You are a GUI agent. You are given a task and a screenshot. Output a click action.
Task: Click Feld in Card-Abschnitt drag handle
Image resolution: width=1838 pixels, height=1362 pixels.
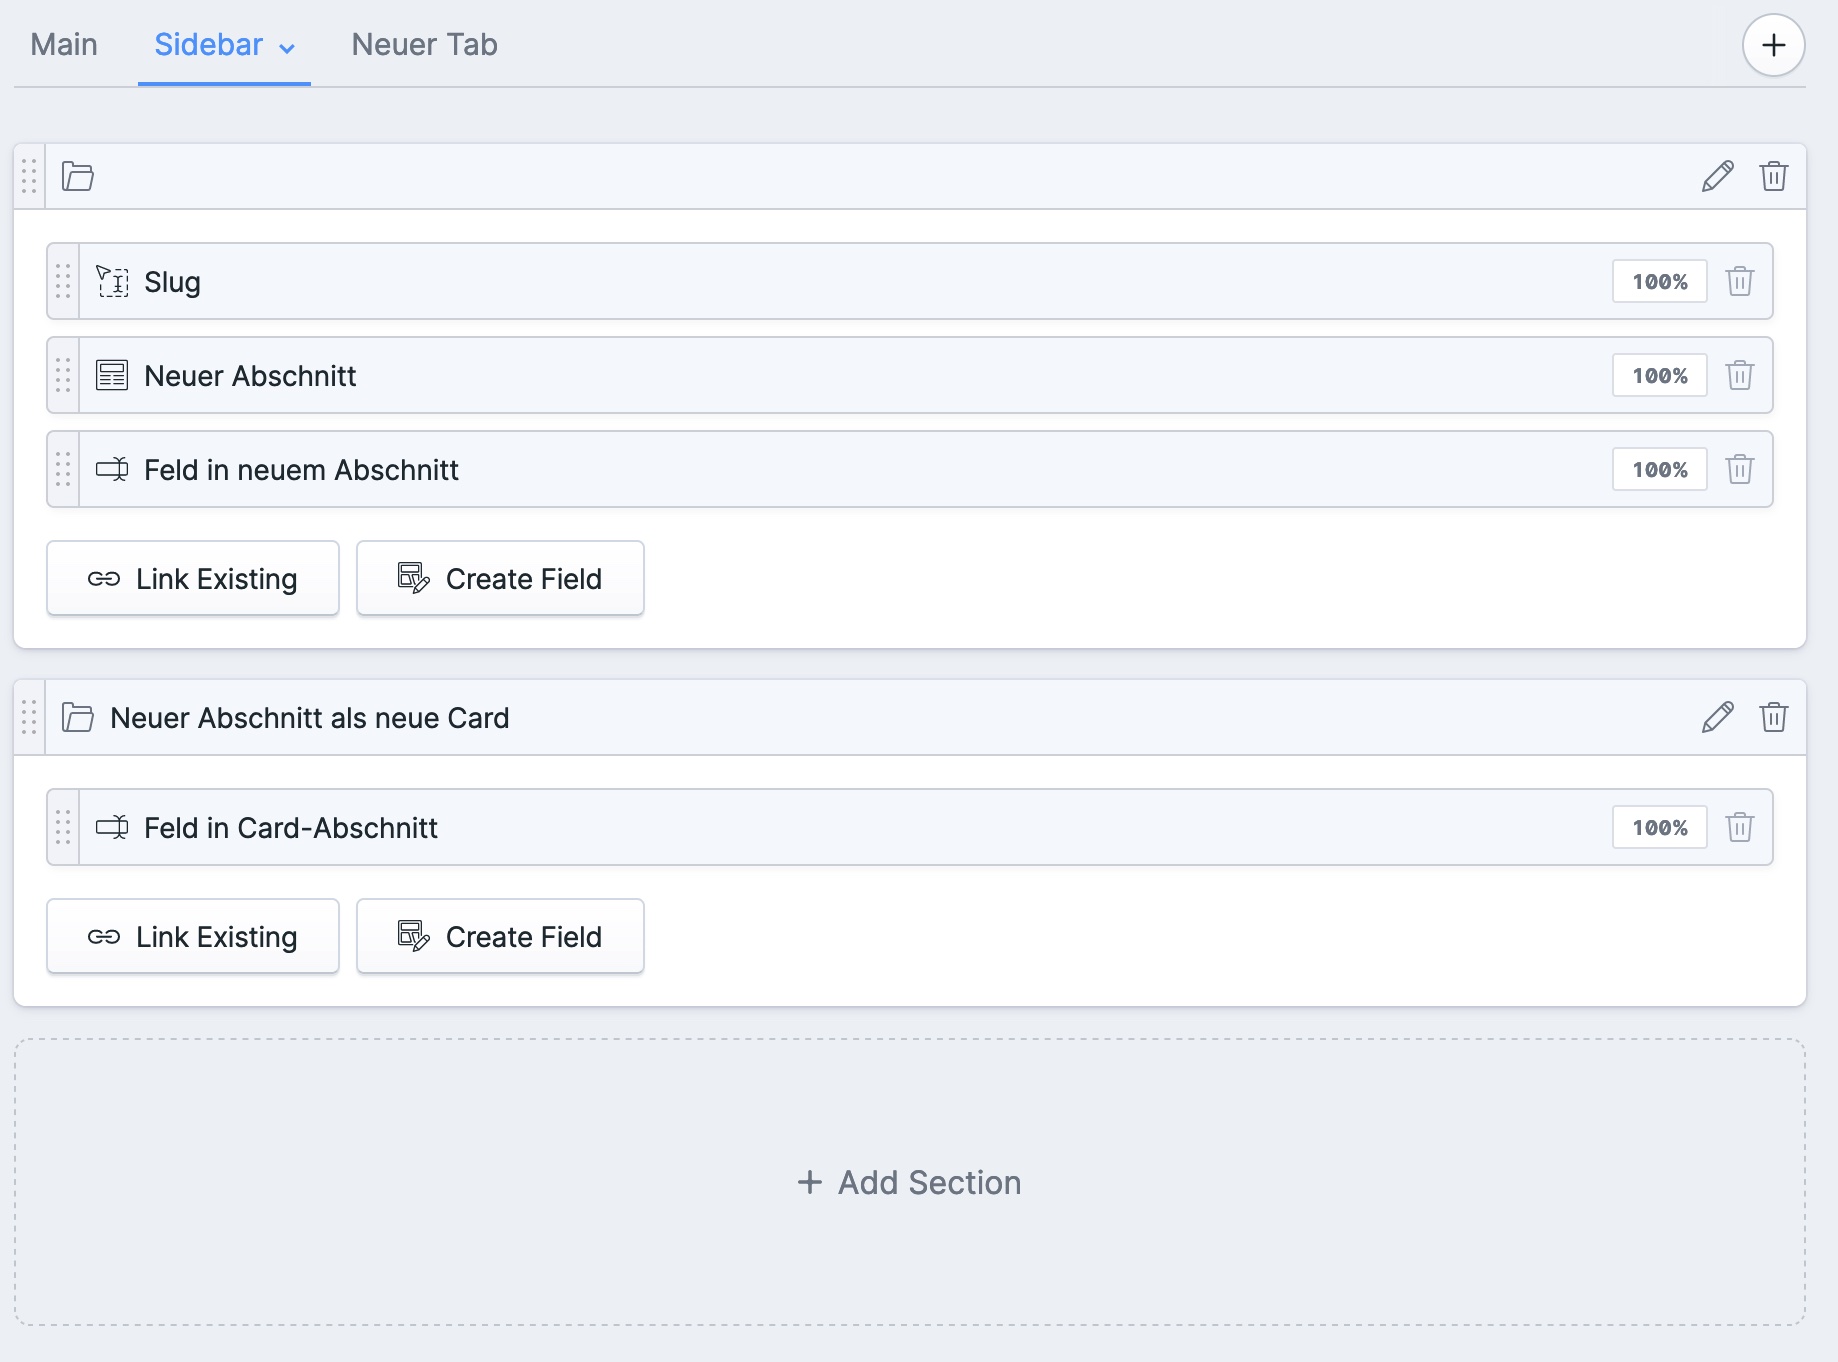(63, 827)
